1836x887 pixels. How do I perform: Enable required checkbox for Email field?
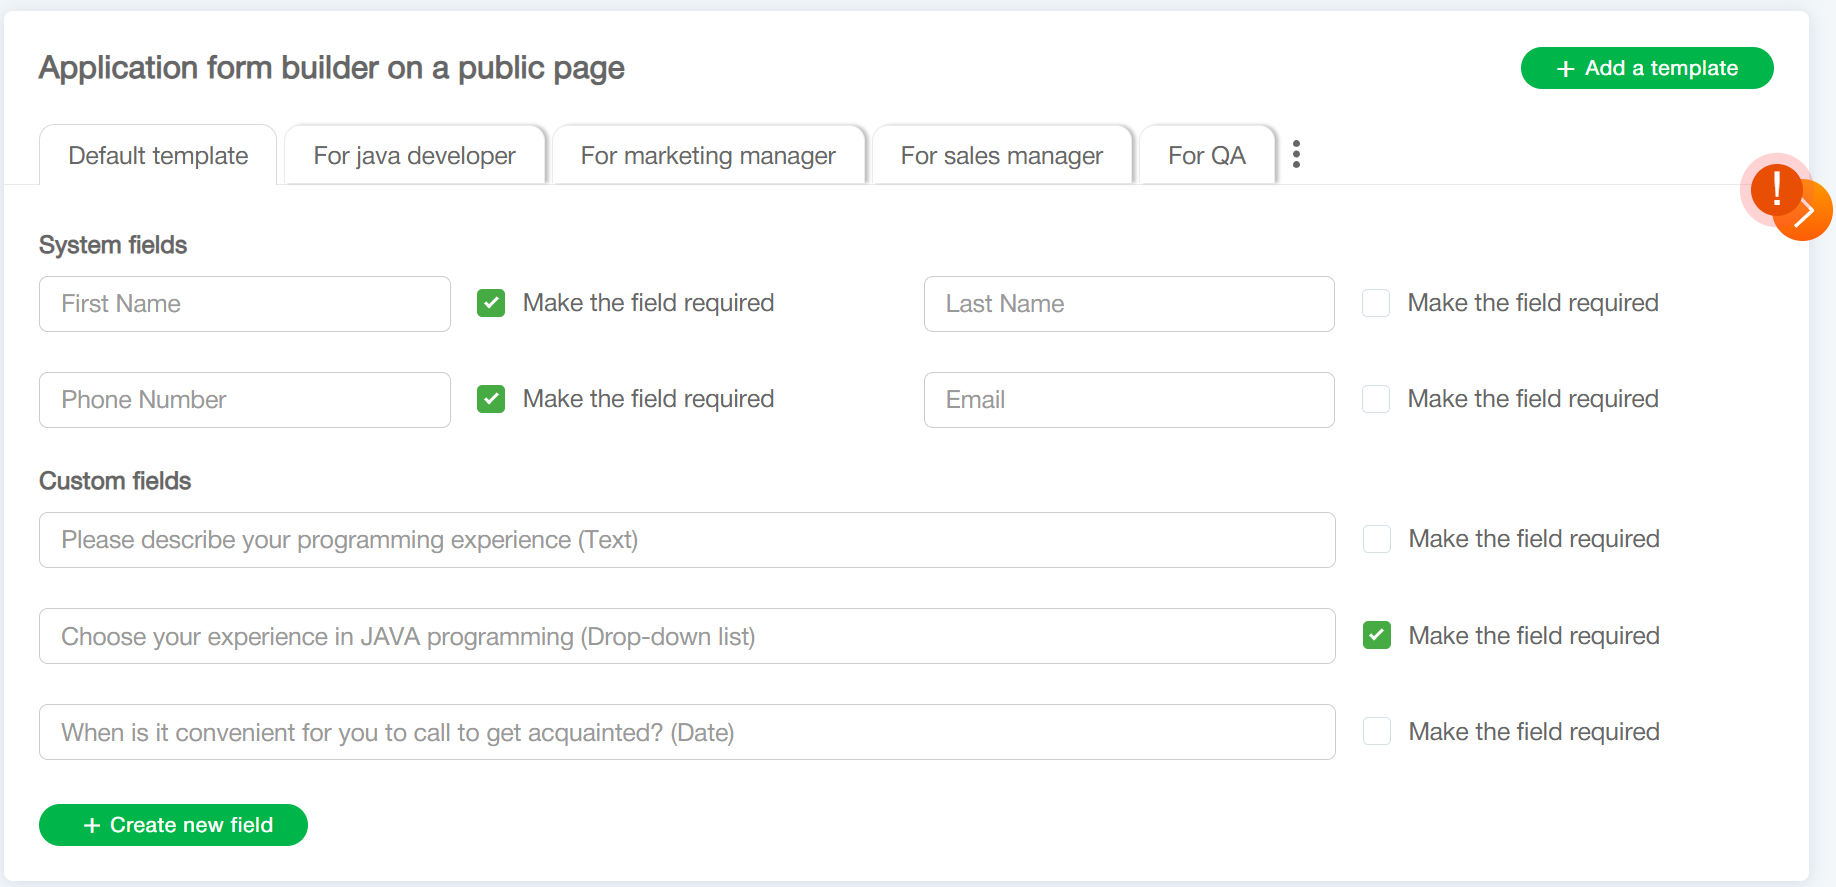click(1376, 399)
